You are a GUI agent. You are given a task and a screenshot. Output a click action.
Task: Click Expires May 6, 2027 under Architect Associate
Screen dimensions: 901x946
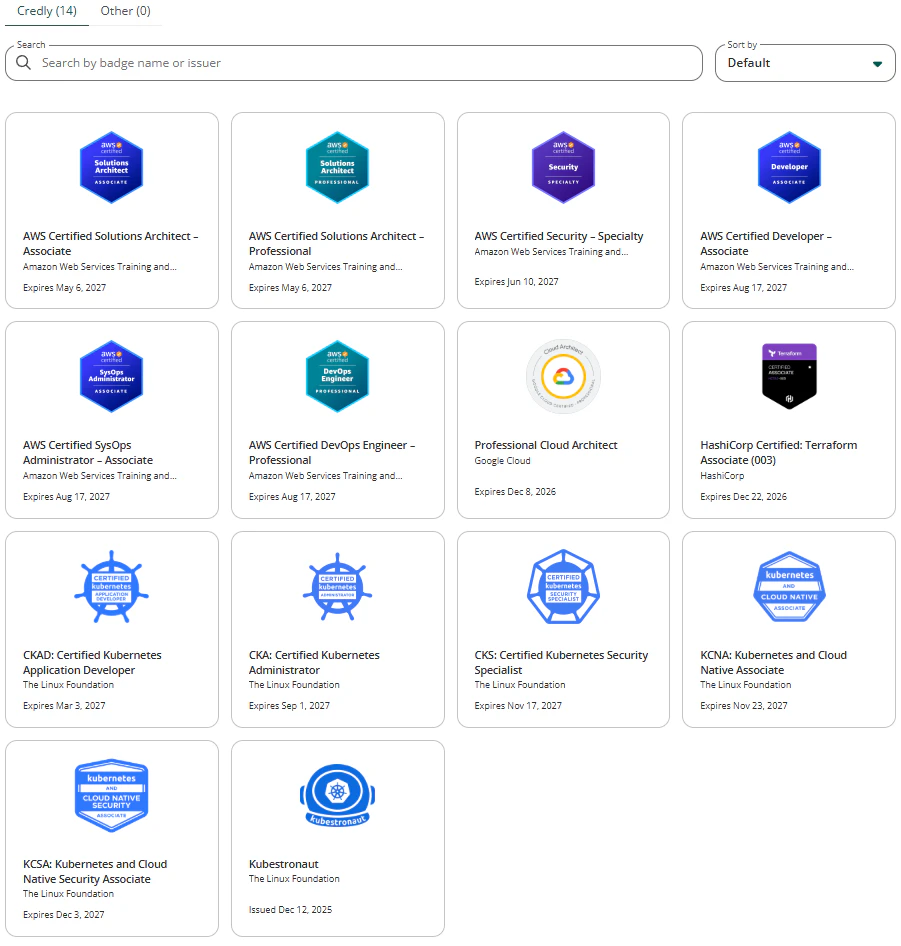coord(65,288)
